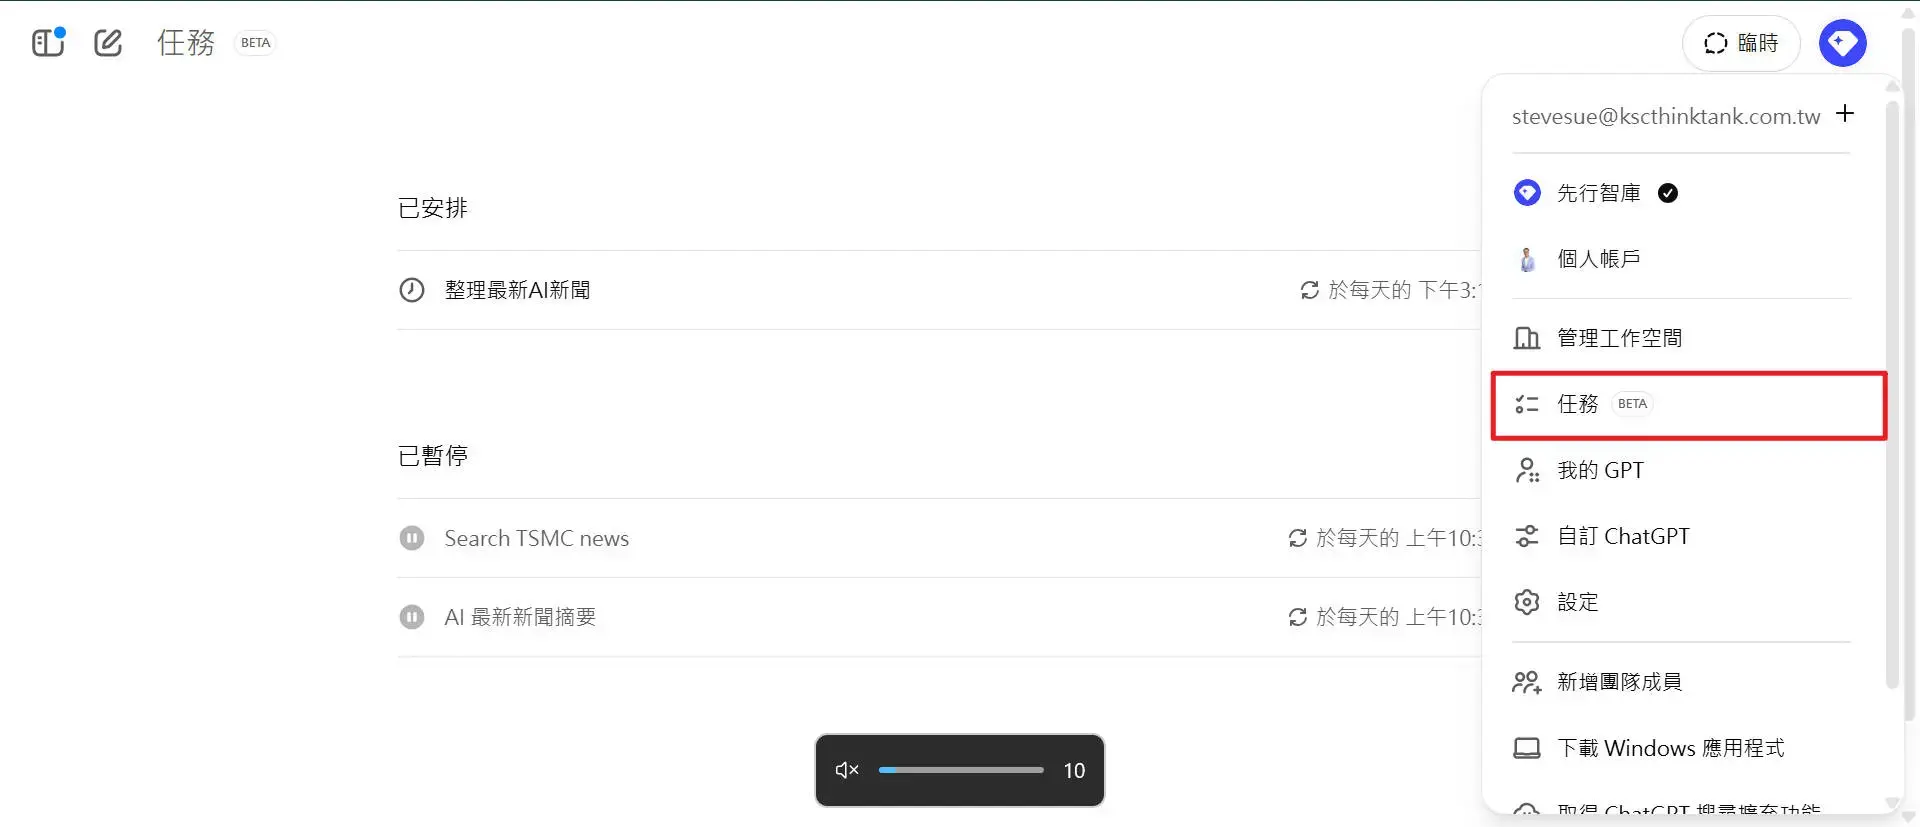Click the pause icon beside Search TSMC news
The height and width of the screenshot is (827, 1920).
coord(412,538)
